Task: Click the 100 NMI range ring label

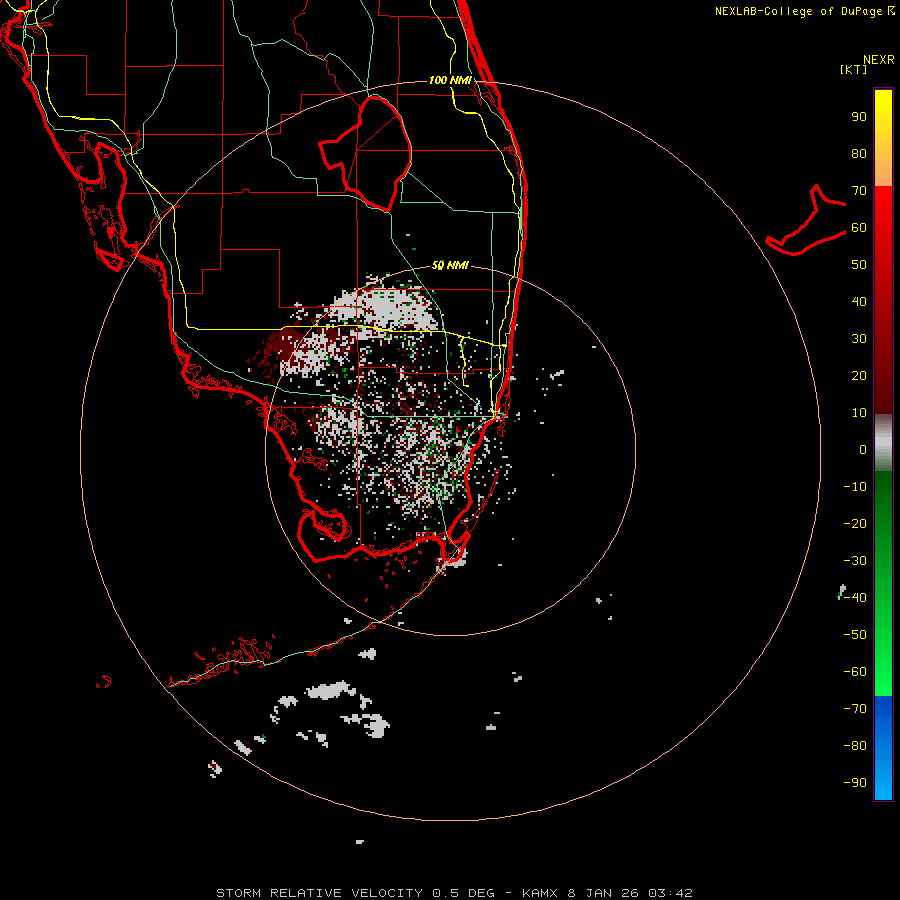Action: point(450,80)
